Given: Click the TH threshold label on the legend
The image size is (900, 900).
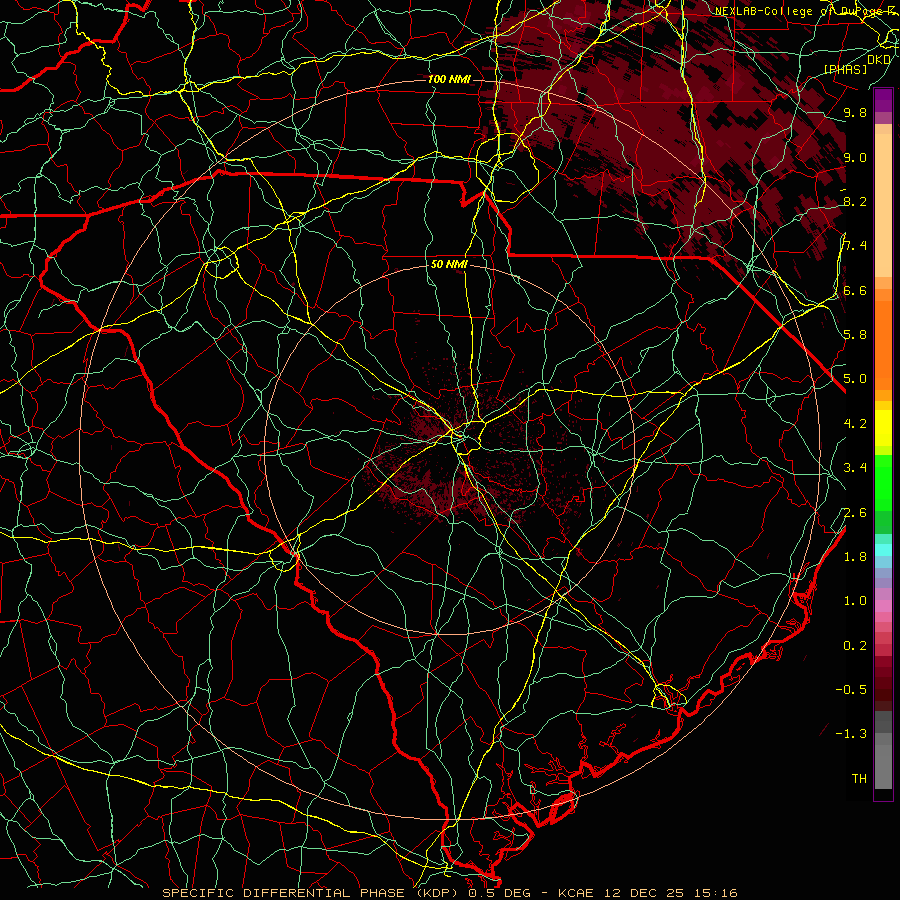Looking at the screenshot, I should [x=859, y=779].
